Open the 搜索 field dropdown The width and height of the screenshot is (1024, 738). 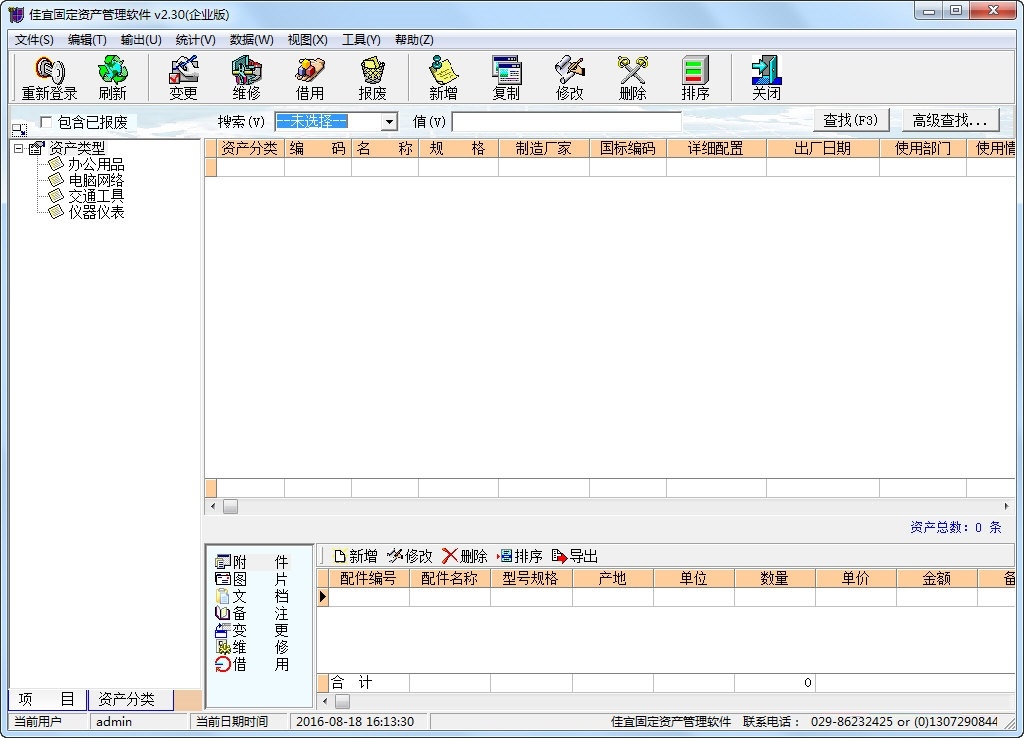(x=389, y=122)
